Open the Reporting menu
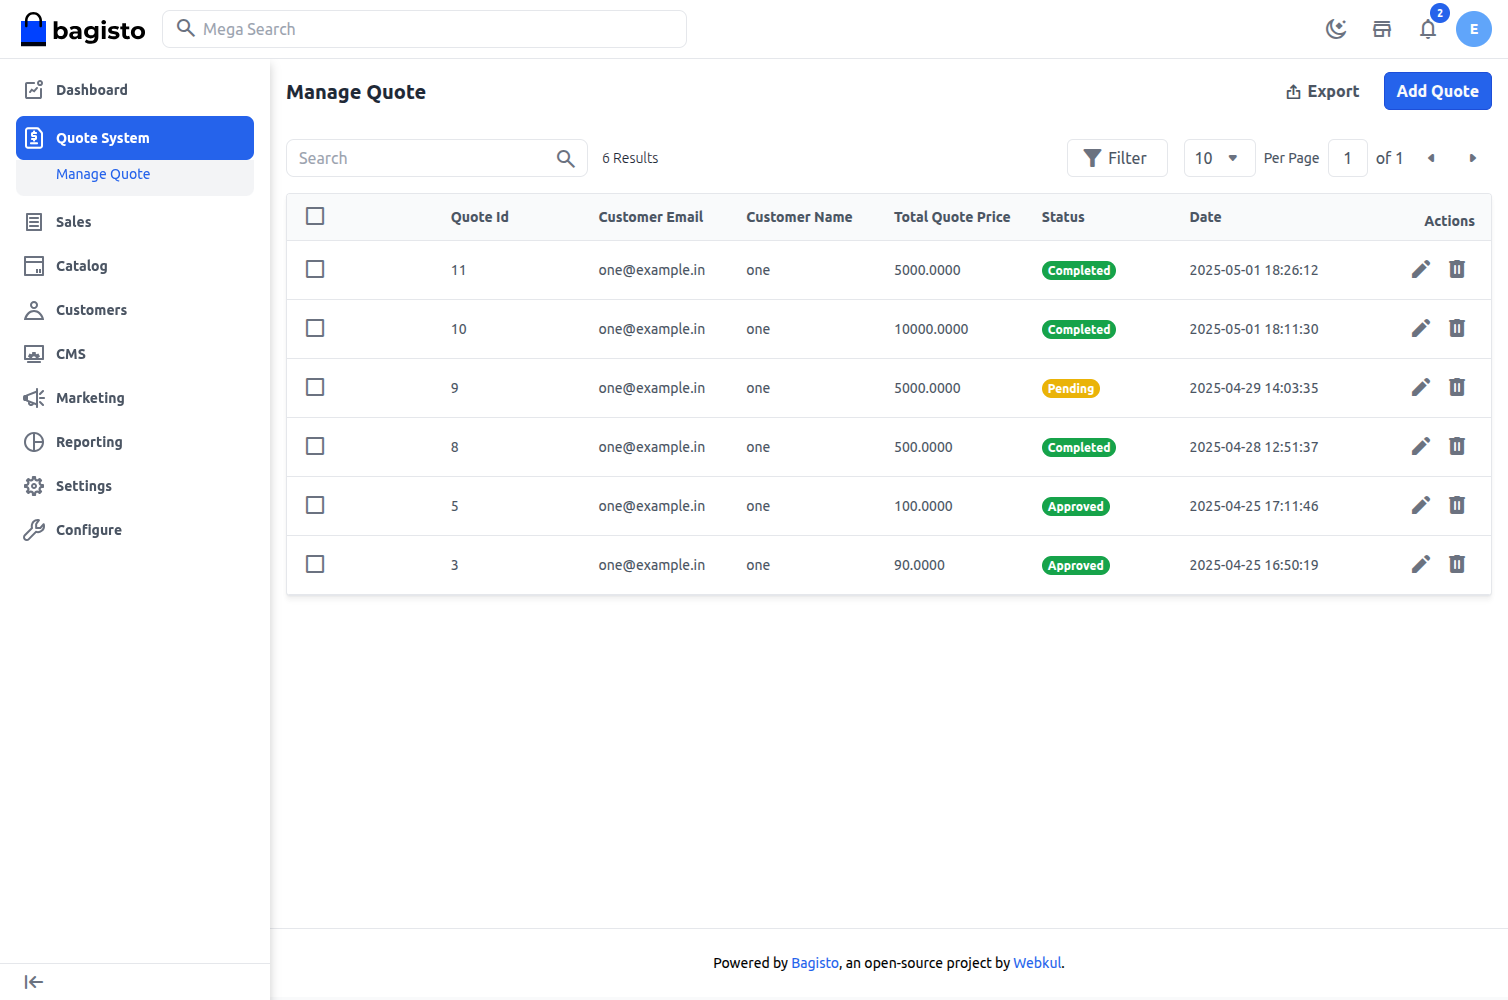Image resolution: width=1508 pixels, height=1000 pixels. (x=135, y=442)
